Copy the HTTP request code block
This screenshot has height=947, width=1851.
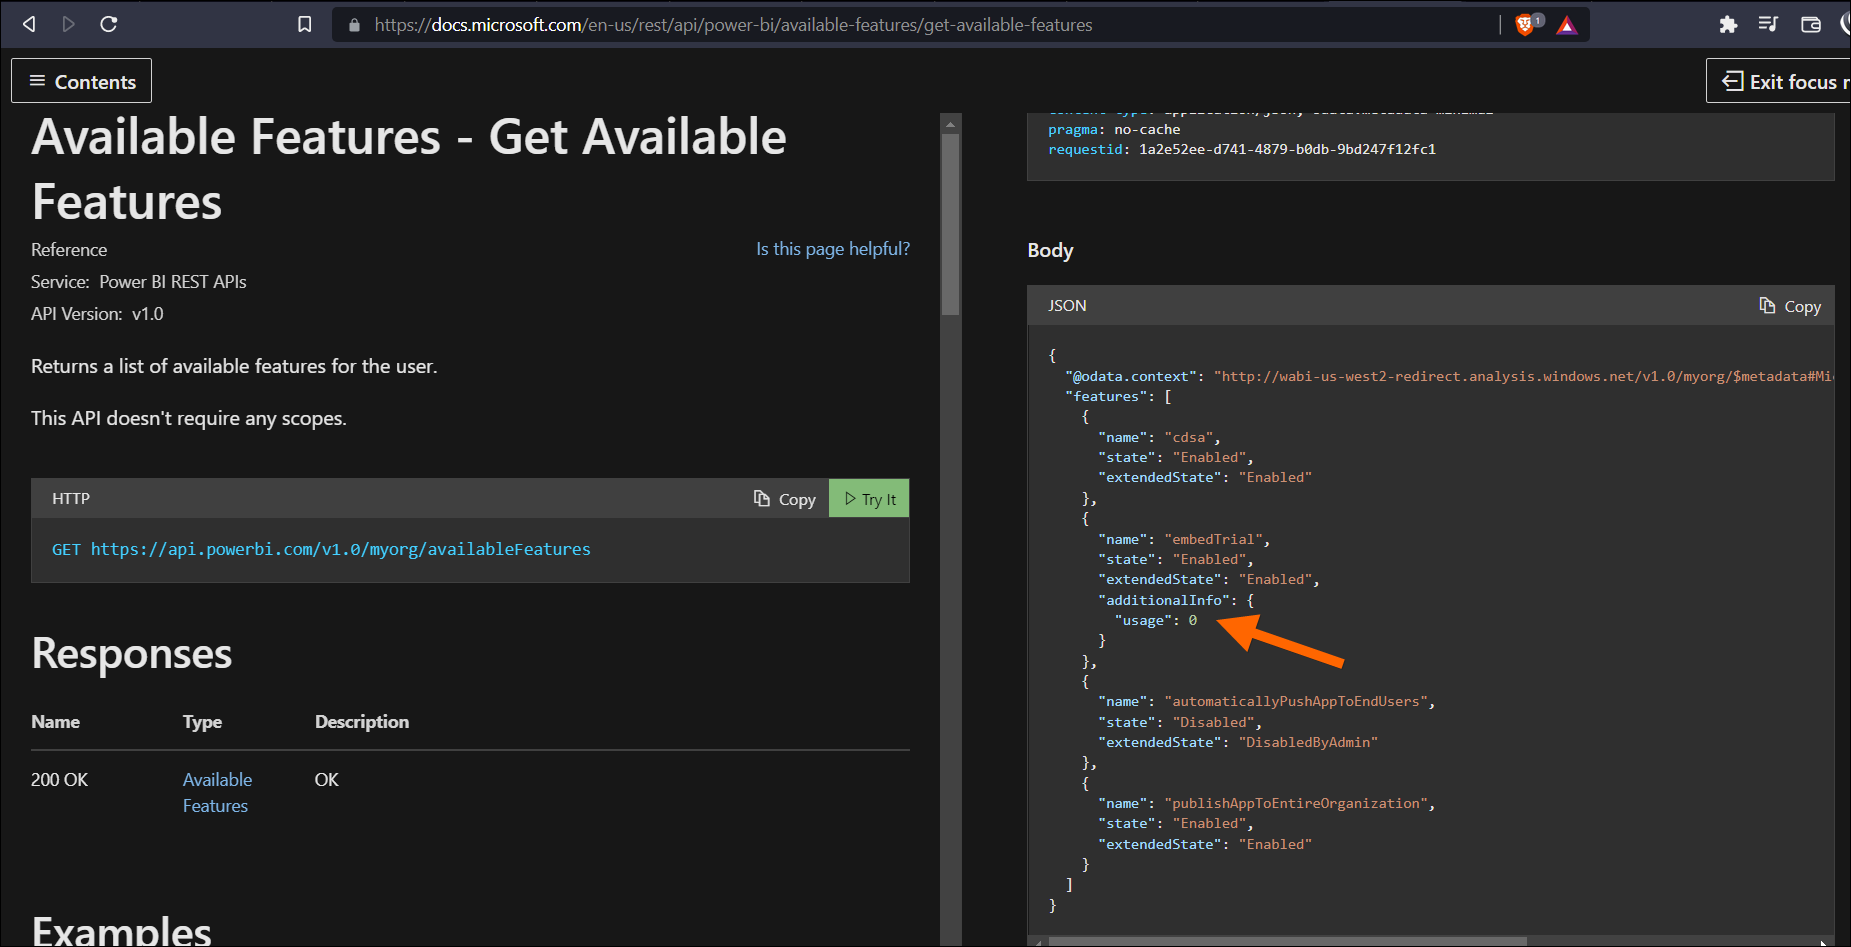point(785,499)
